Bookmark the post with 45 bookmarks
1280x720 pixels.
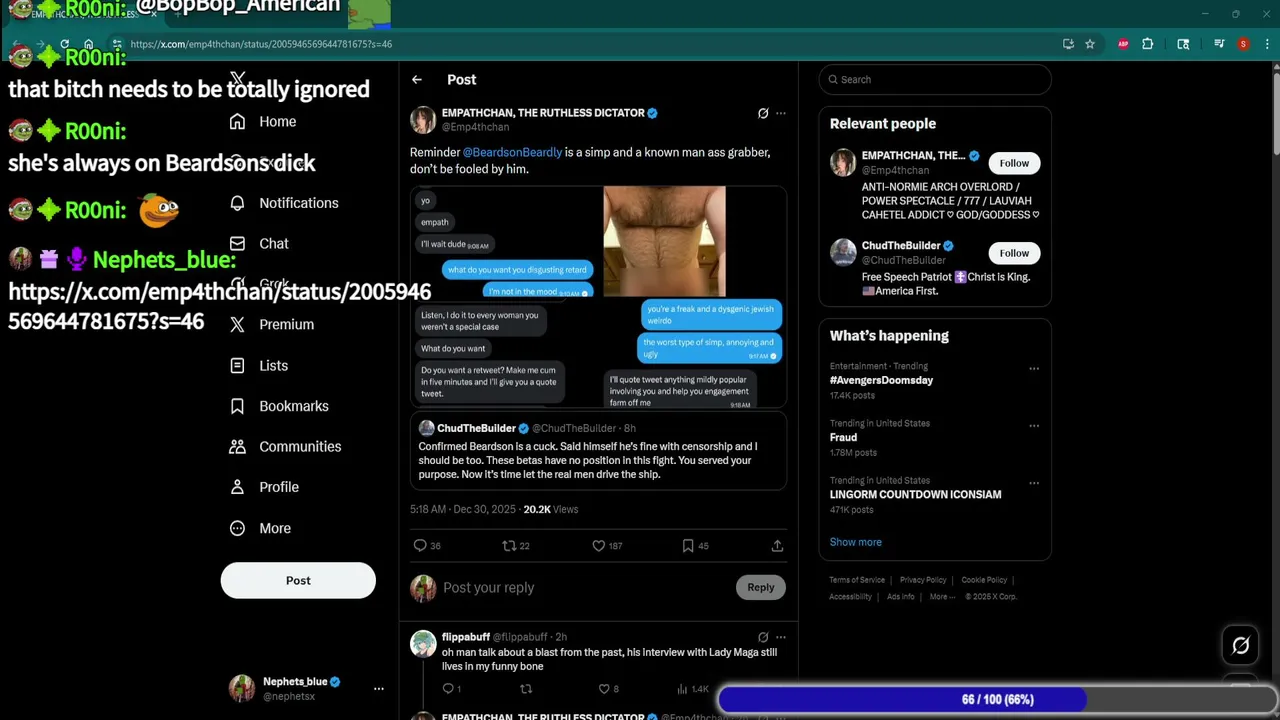[x=688, y=546]
